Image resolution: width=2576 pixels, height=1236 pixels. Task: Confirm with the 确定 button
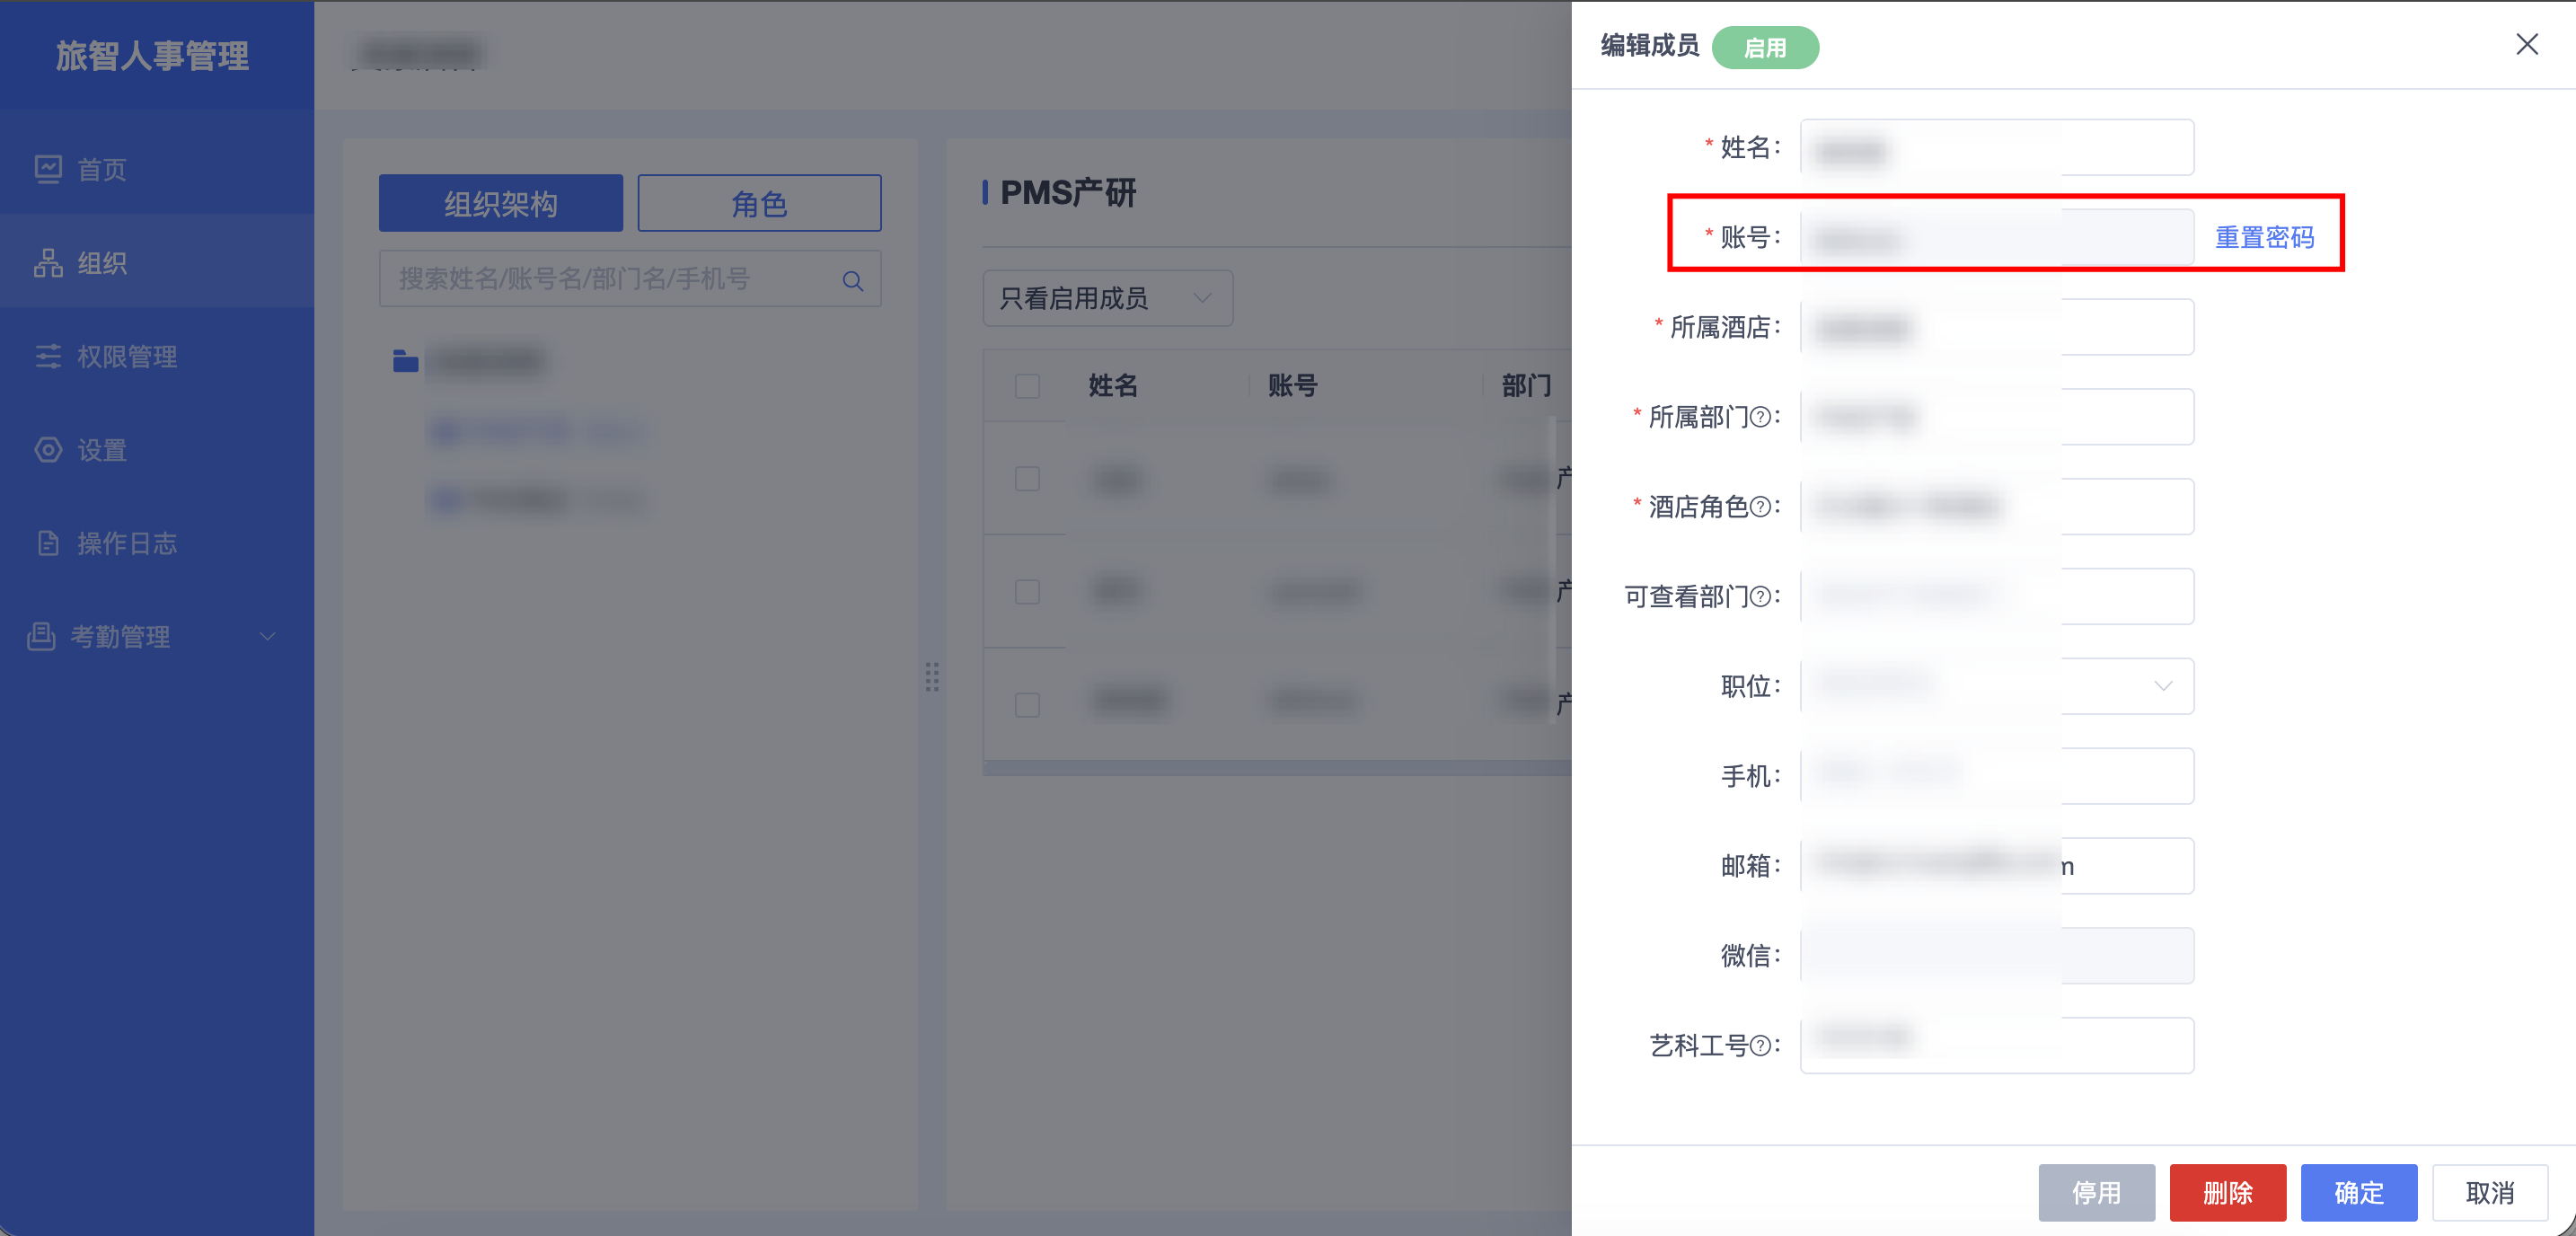(2358, 1192)
